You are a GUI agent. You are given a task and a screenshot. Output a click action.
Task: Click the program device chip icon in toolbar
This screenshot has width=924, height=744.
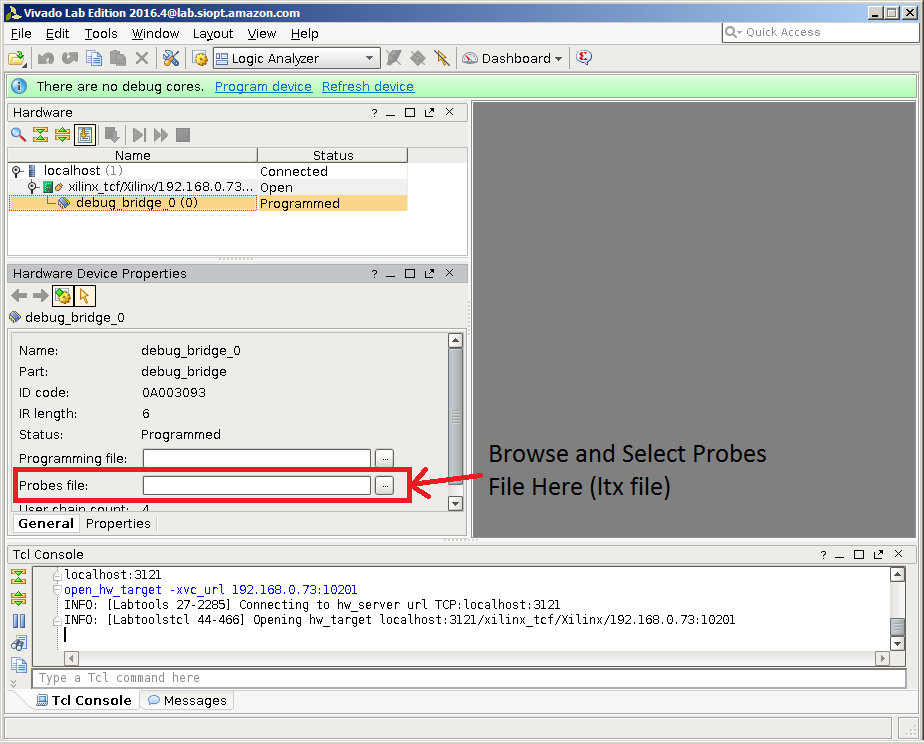click(418, 58)
